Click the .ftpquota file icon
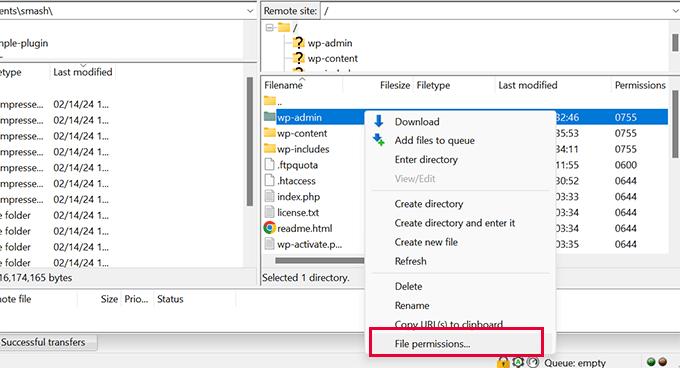This screenshot has width=680, height=368. 269,164
